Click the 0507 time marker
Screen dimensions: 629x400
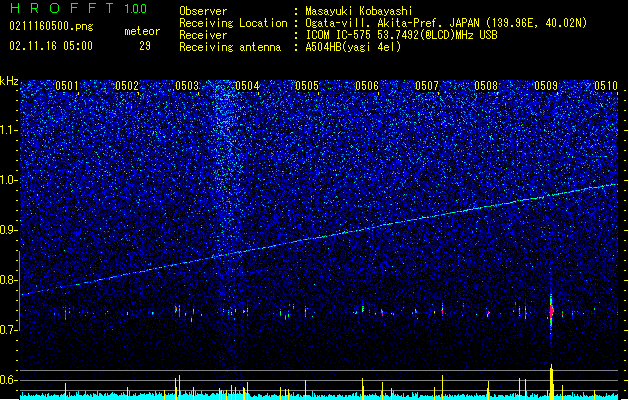pos(427,86)
